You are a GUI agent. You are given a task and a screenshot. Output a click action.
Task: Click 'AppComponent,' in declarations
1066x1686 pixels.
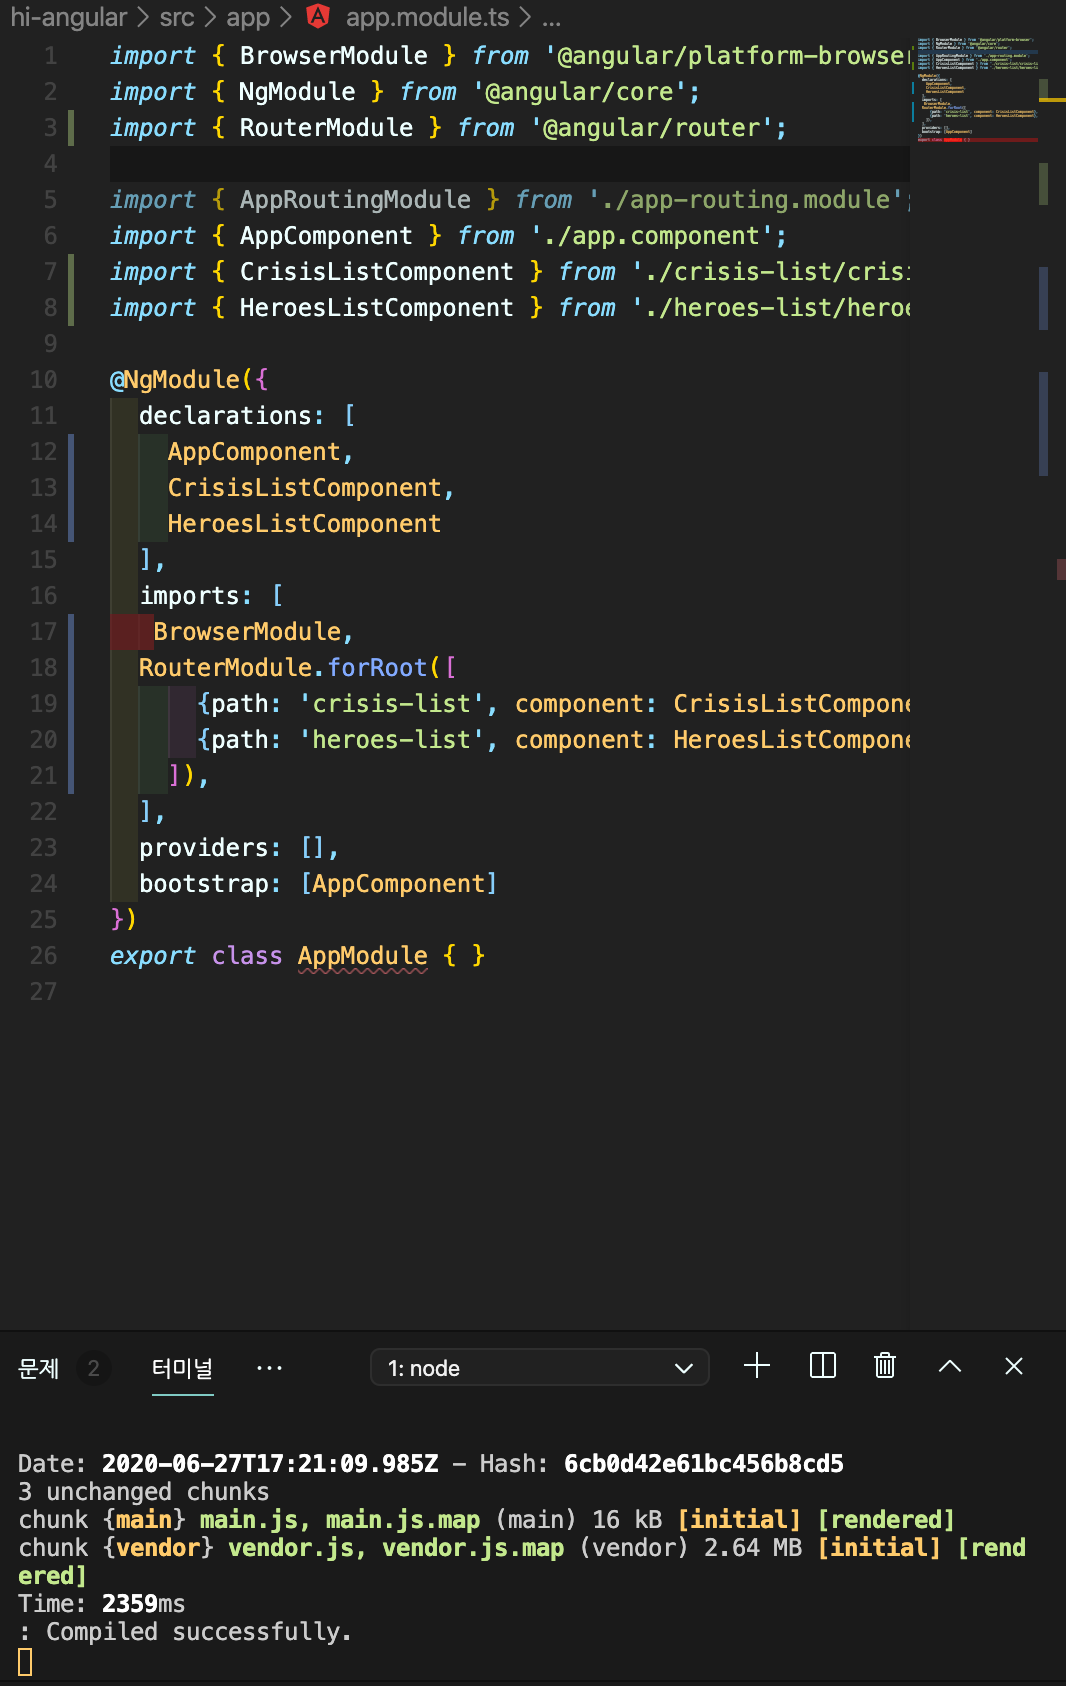(x=260, y=452)
